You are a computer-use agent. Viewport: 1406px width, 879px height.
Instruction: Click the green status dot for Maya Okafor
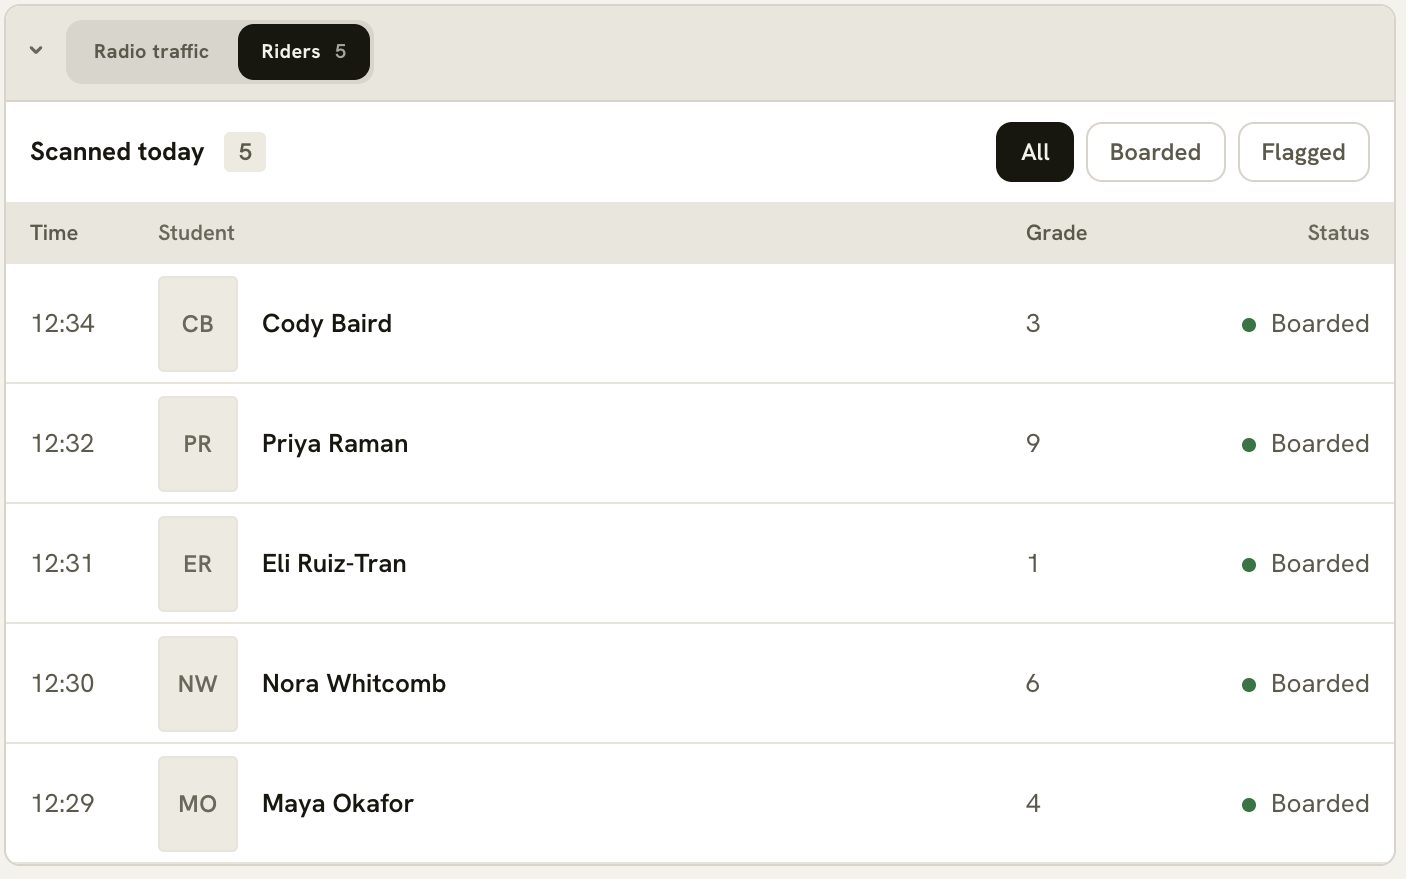(1249, 805)
